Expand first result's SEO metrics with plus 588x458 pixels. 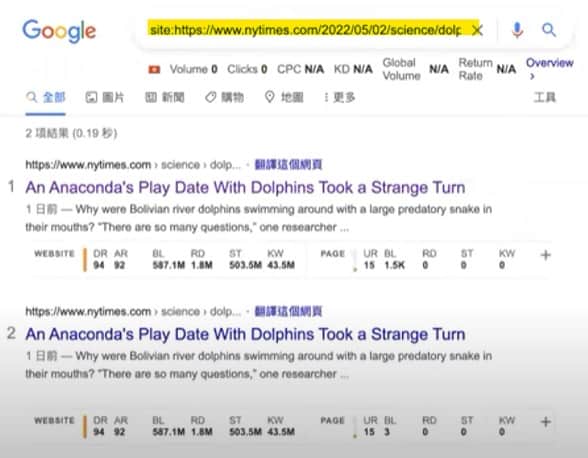tap(546, 255)
